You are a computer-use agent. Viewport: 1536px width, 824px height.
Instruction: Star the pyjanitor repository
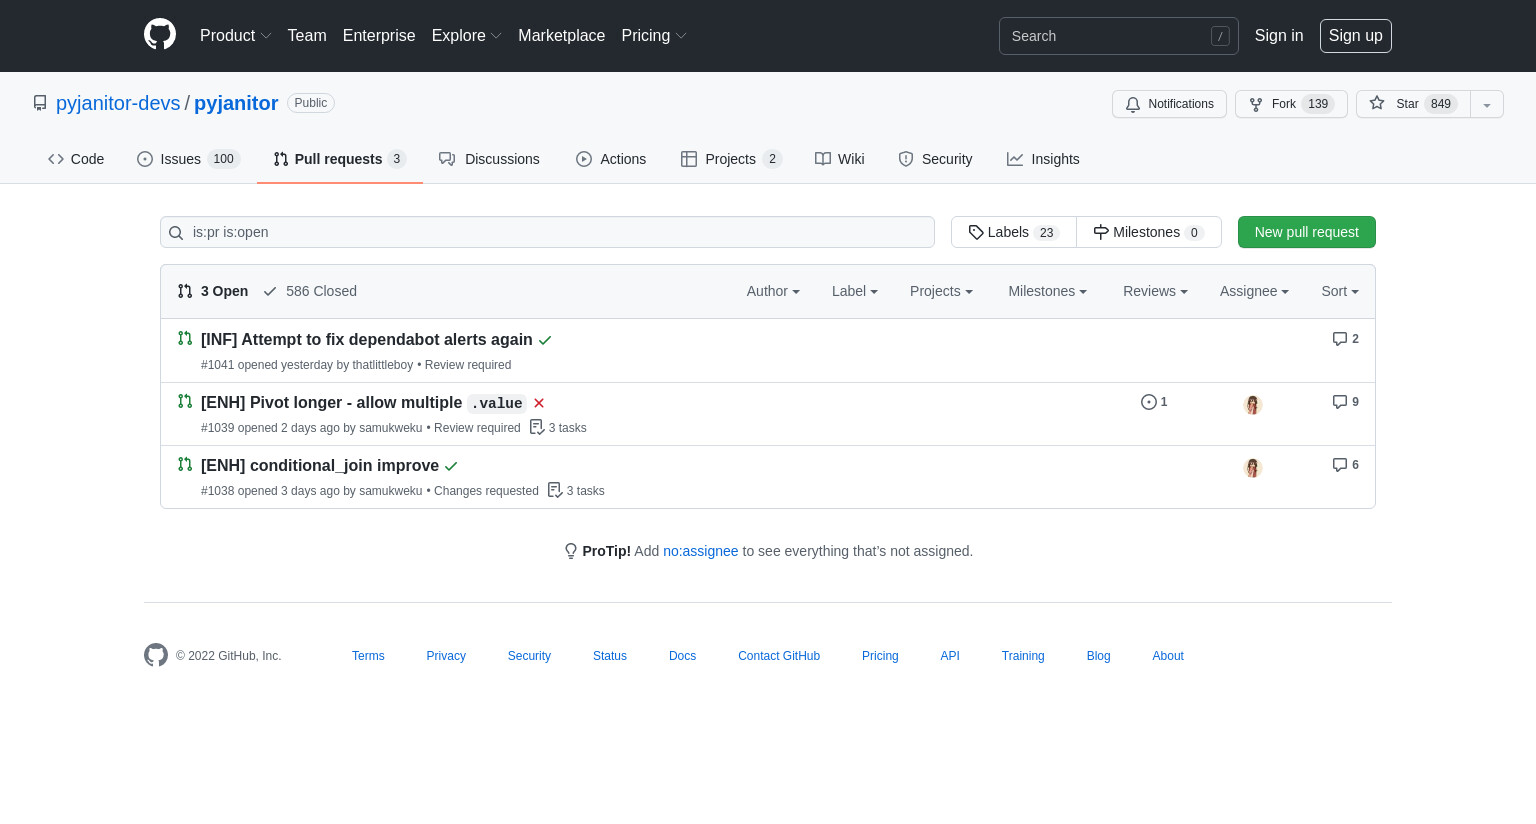pos(1413,104)
